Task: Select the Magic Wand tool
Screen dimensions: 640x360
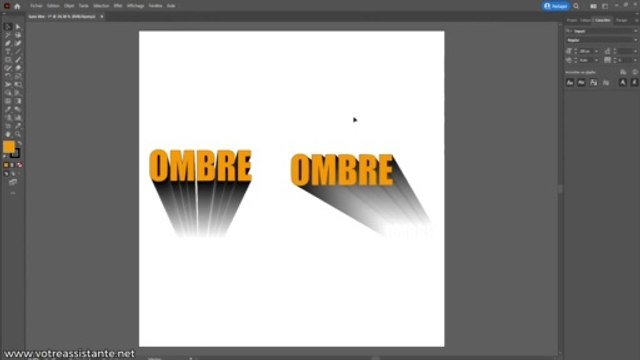Action: 8,35
